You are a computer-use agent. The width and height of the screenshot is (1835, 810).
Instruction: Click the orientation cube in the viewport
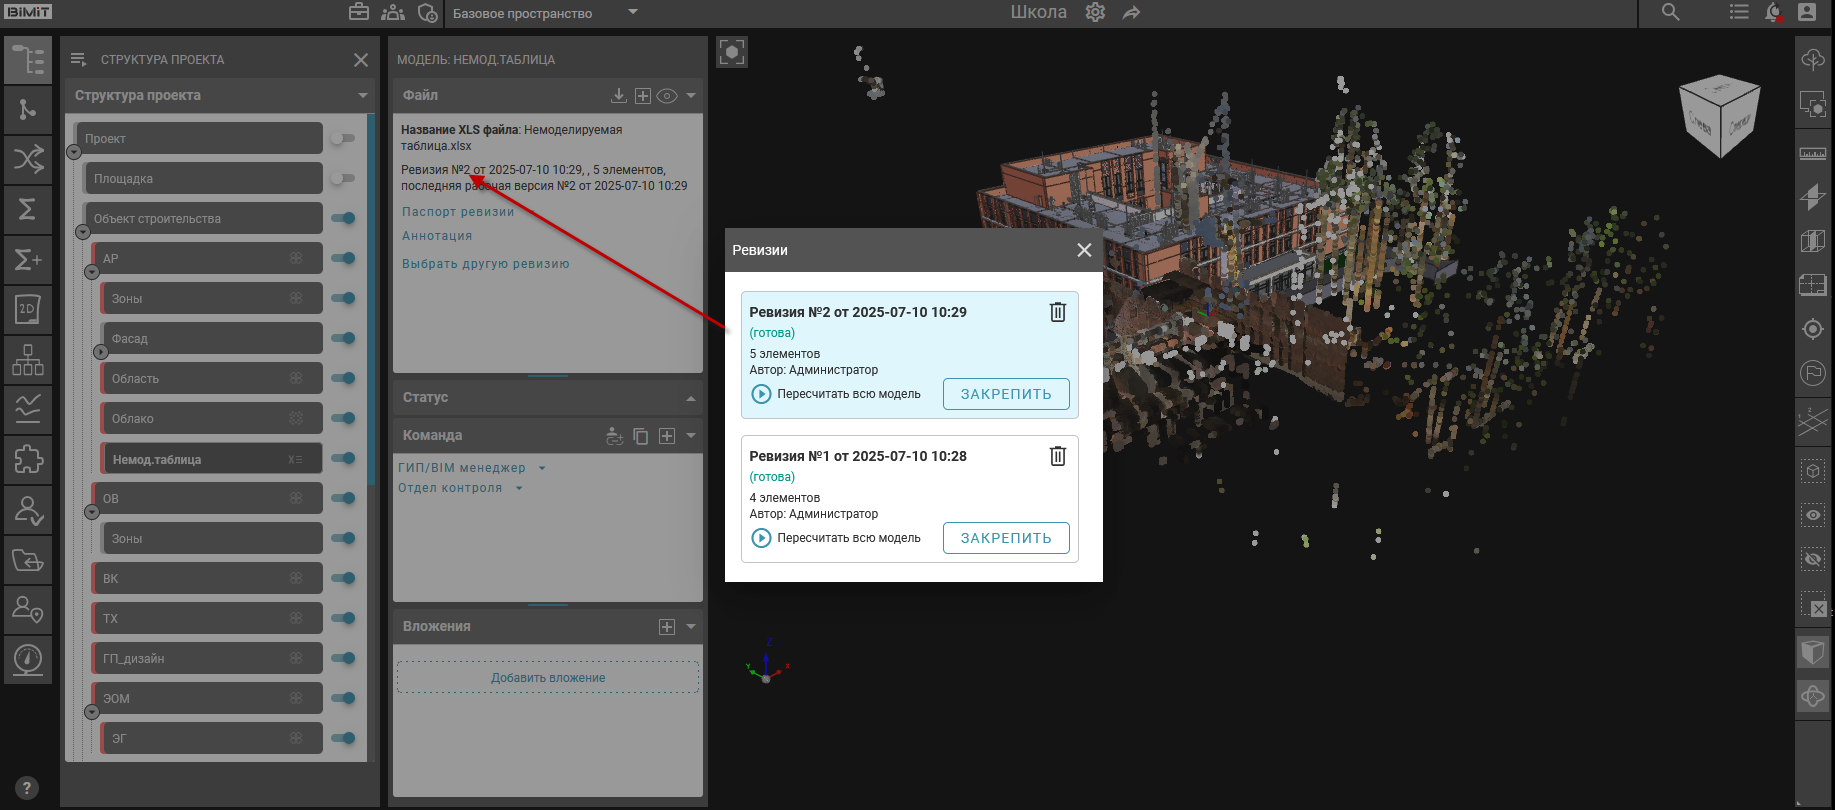tap(1719, 116)
